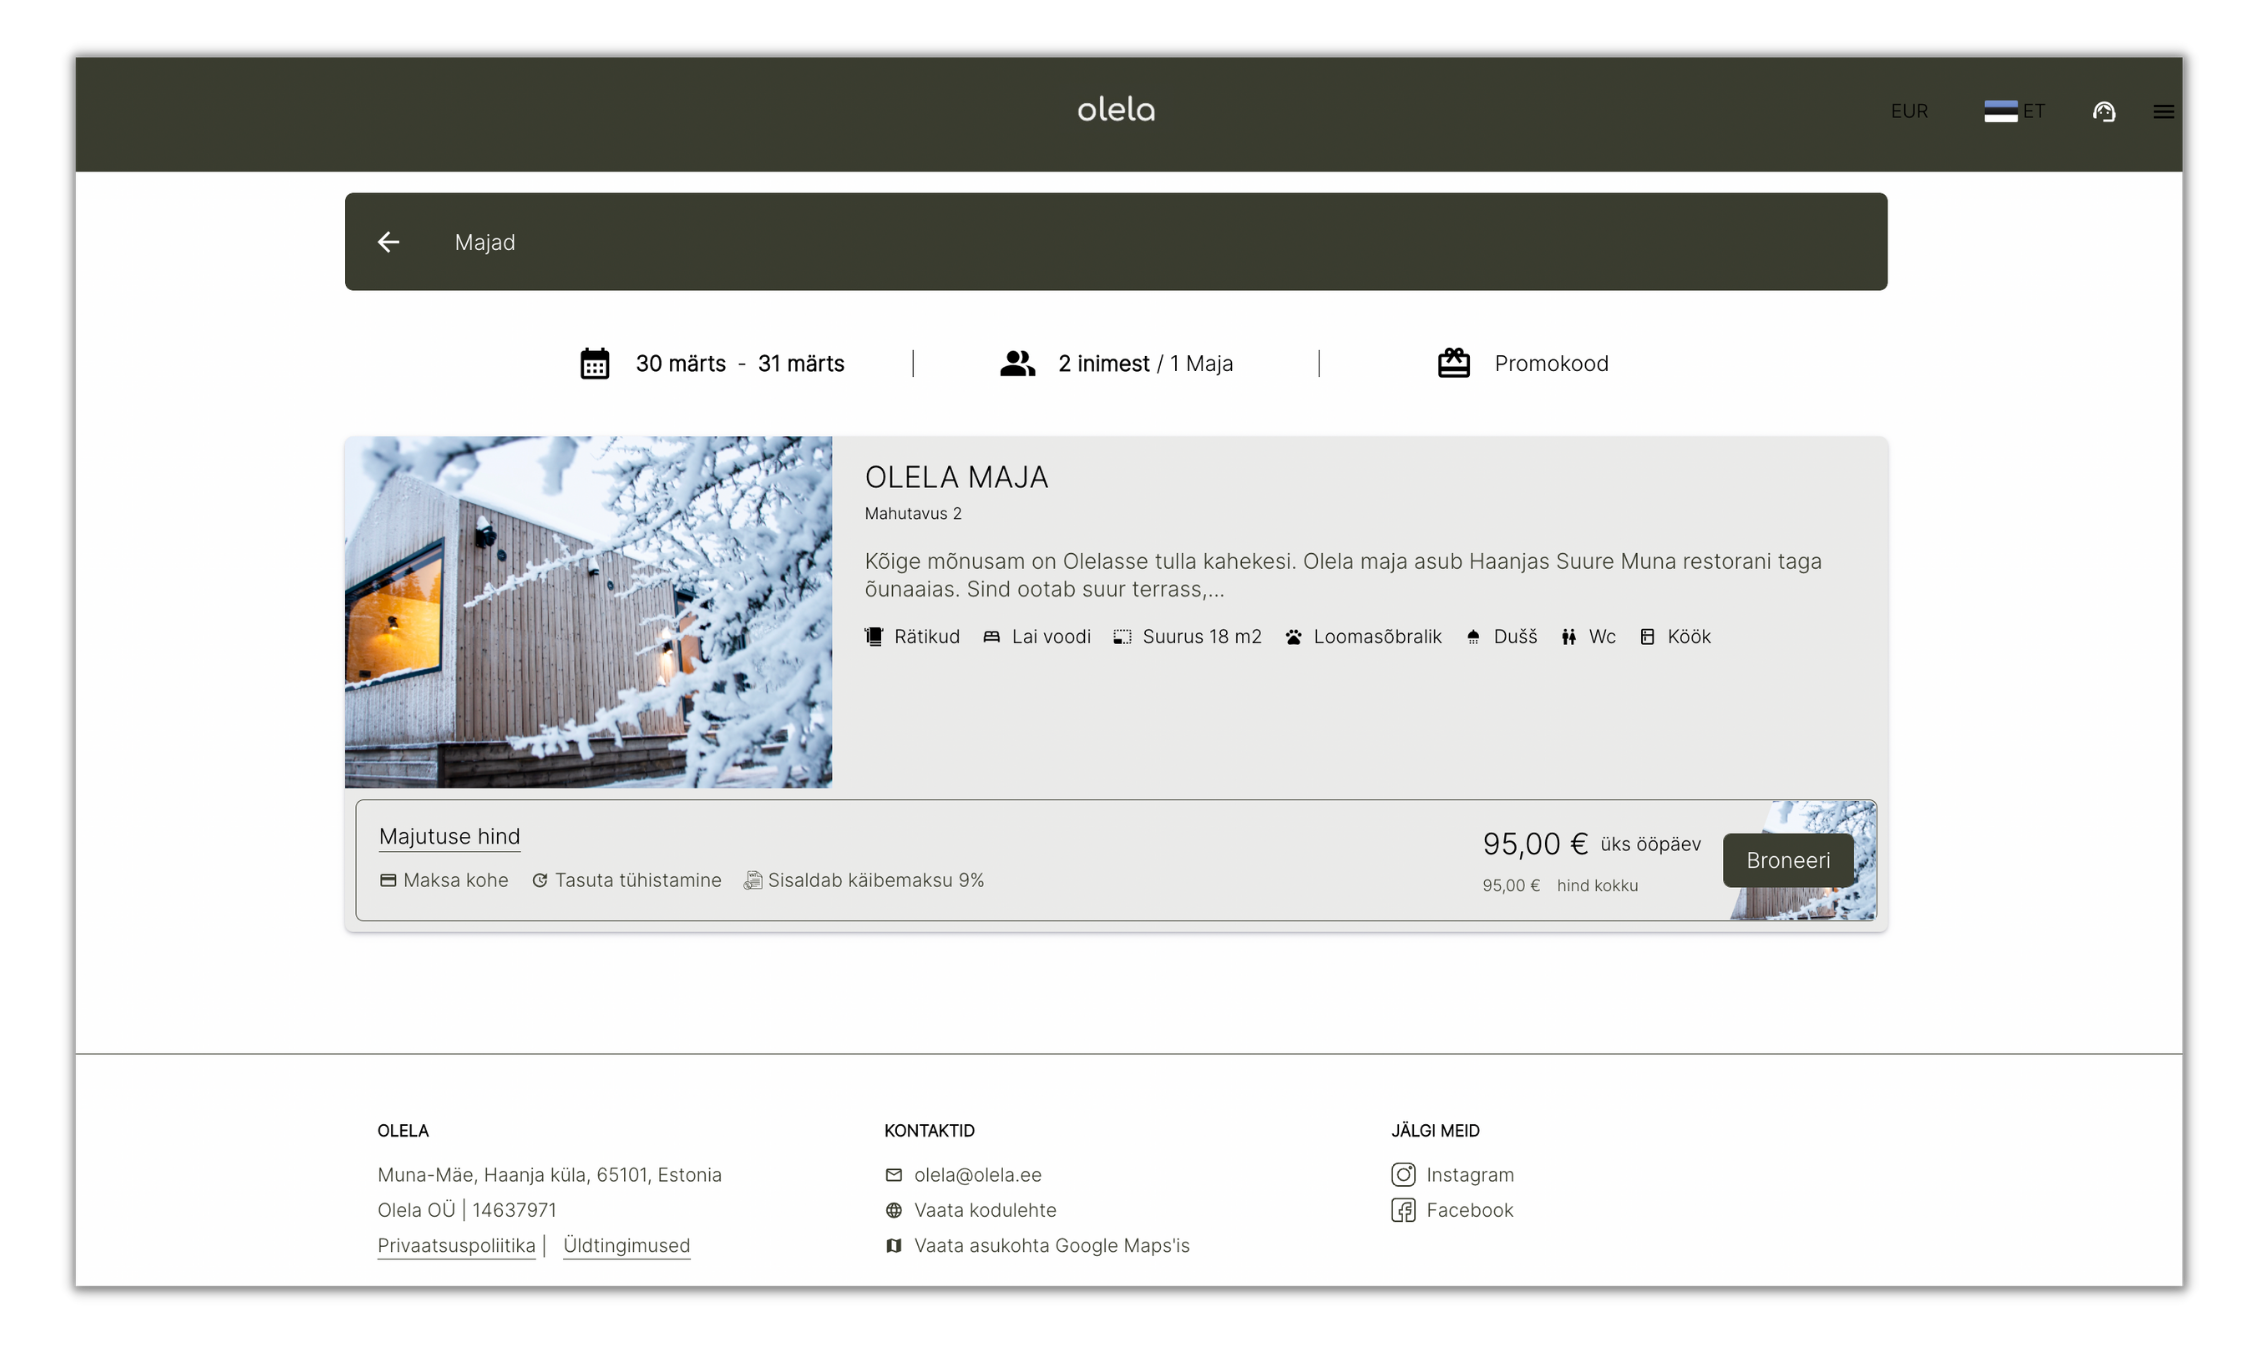The image size is (2256, 1349).
Task: Click the OLELA MAJA title
Action: 956,477
